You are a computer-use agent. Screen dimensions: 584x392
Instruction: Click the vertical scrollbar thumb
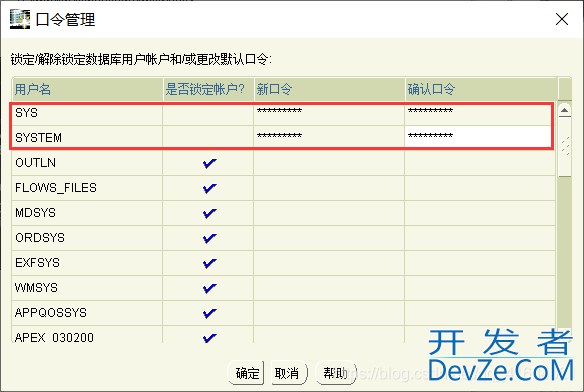[x=565, y=147]
